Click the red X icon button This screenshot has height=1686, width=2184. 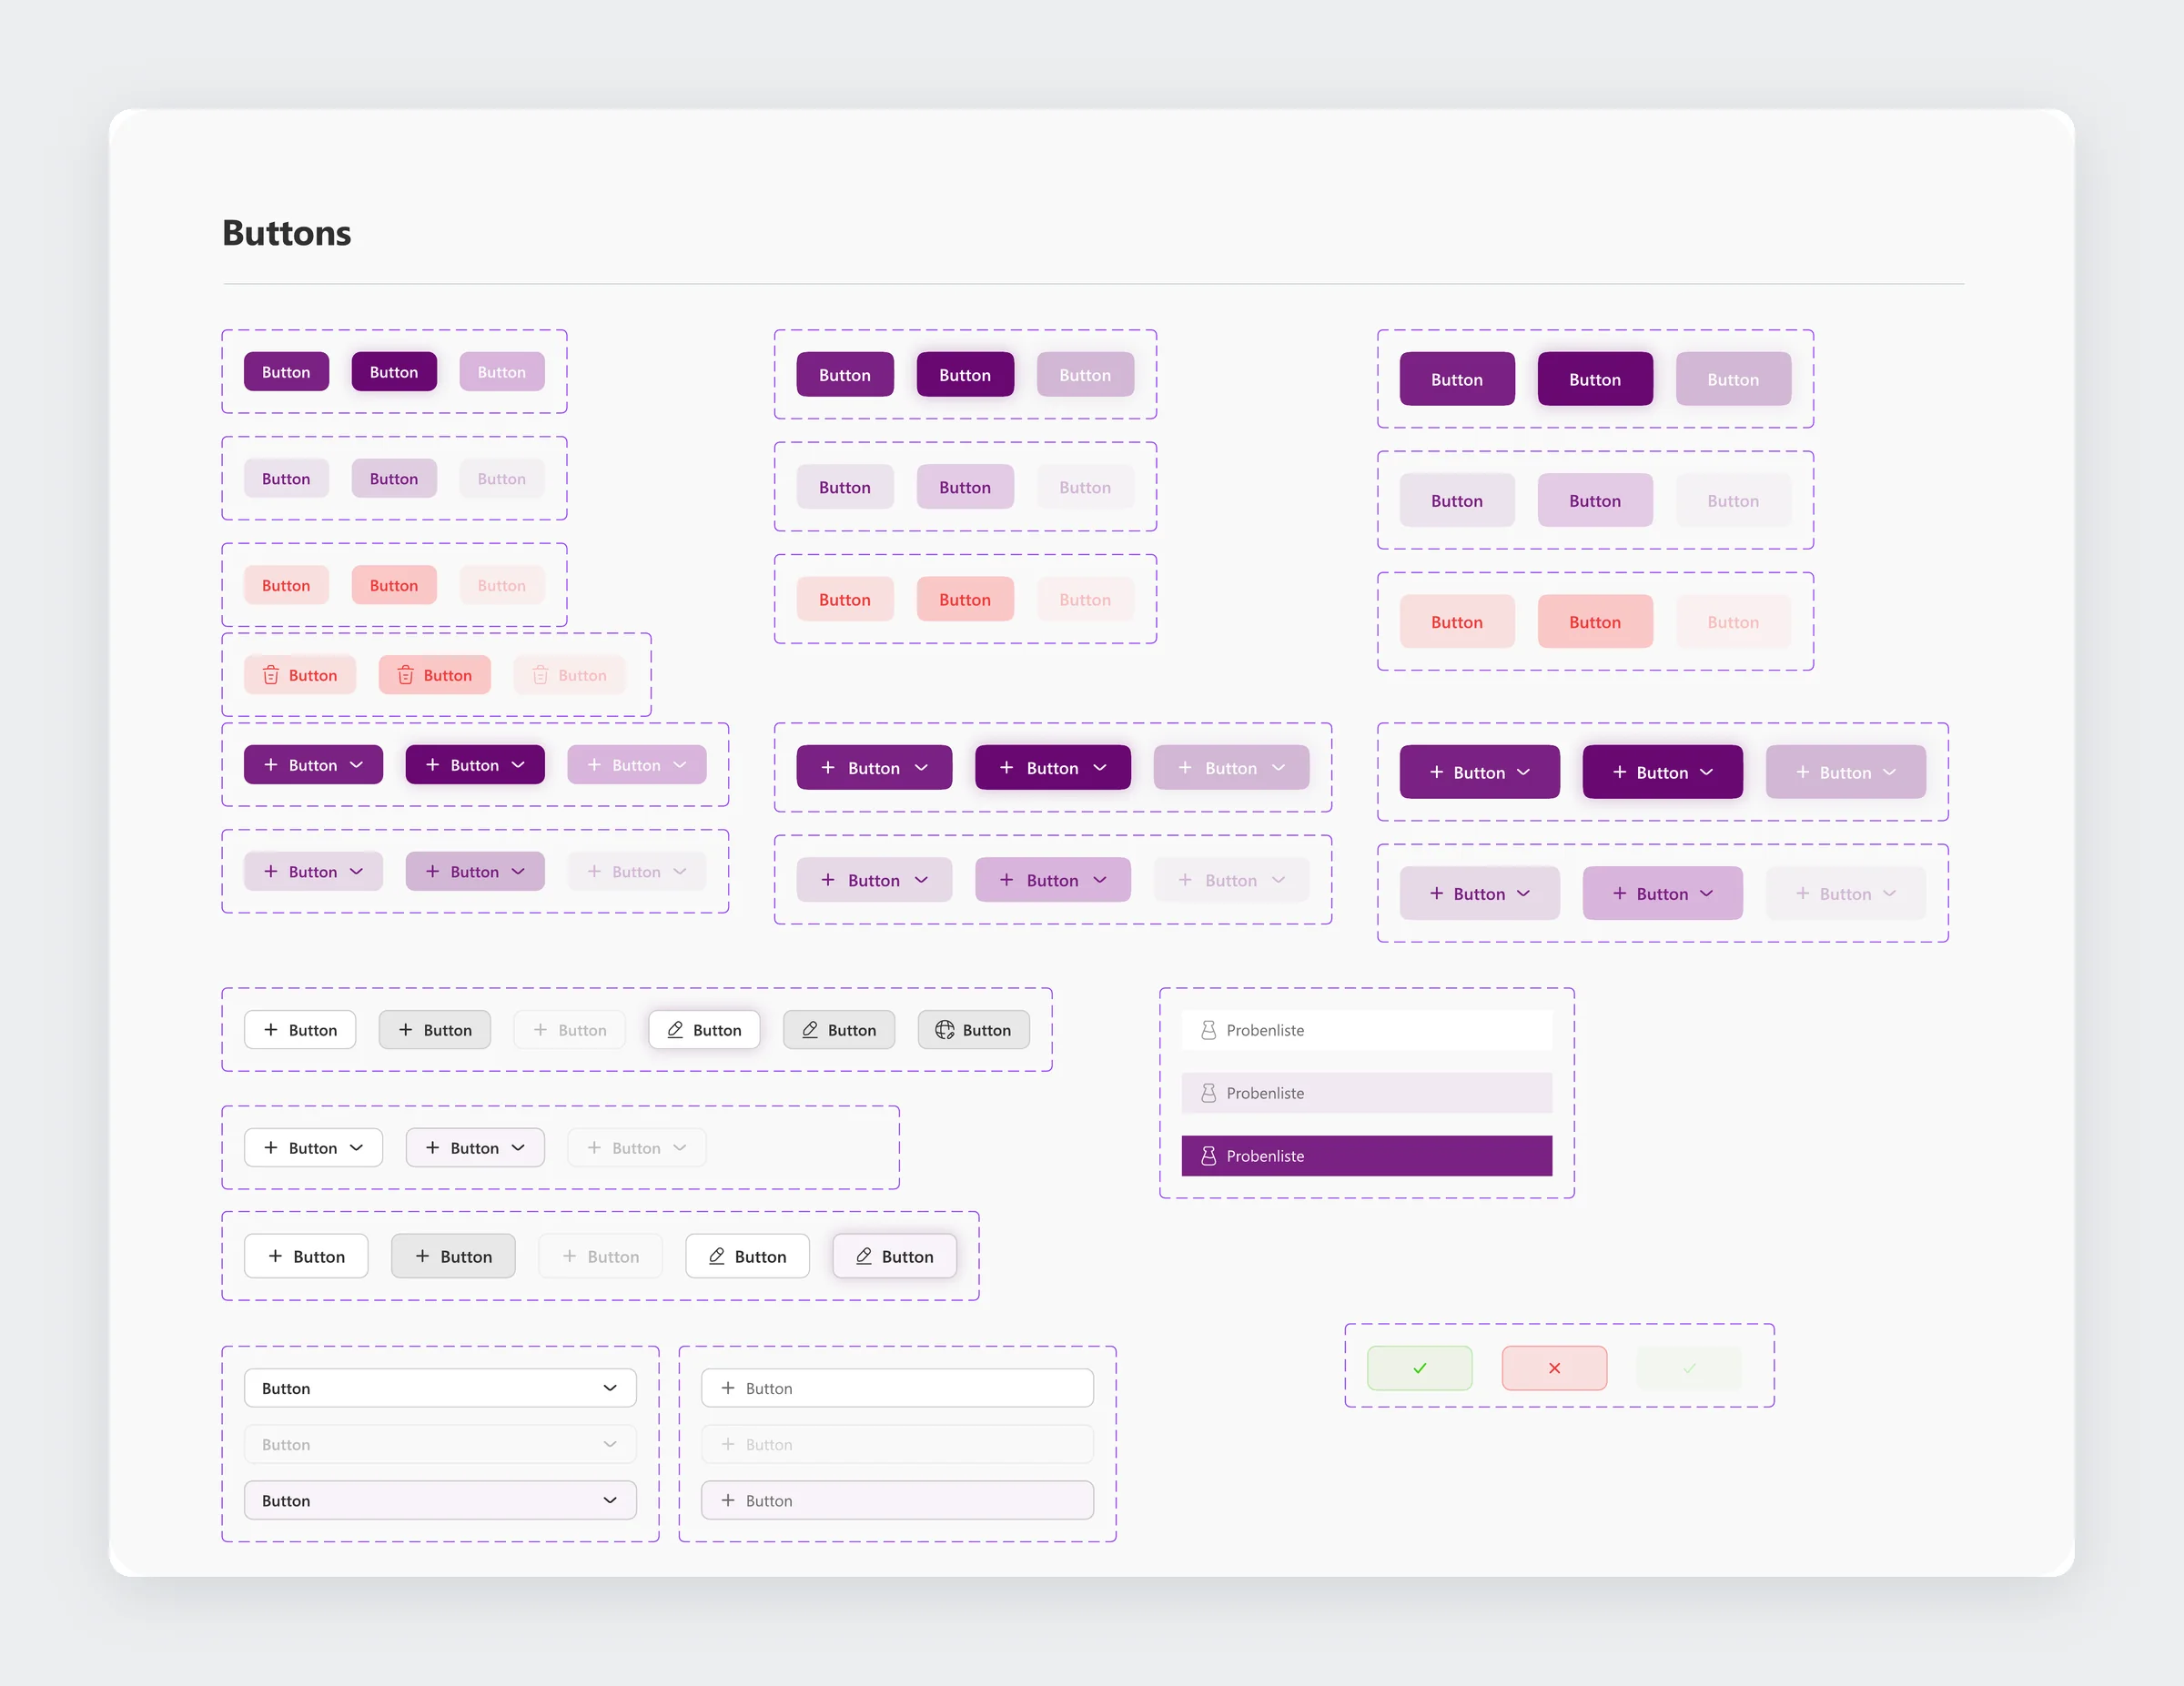click(1554, 1368)
